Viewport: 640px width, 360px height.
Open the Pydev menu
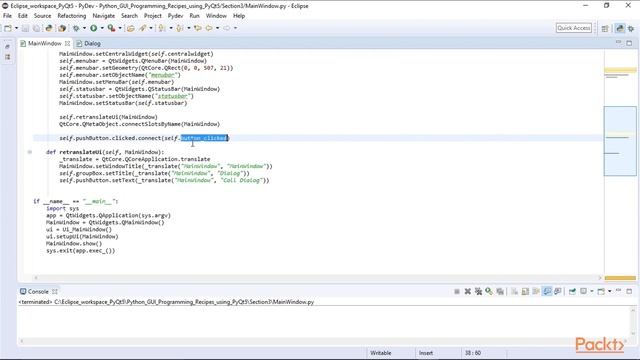click(x=176, y=16)
